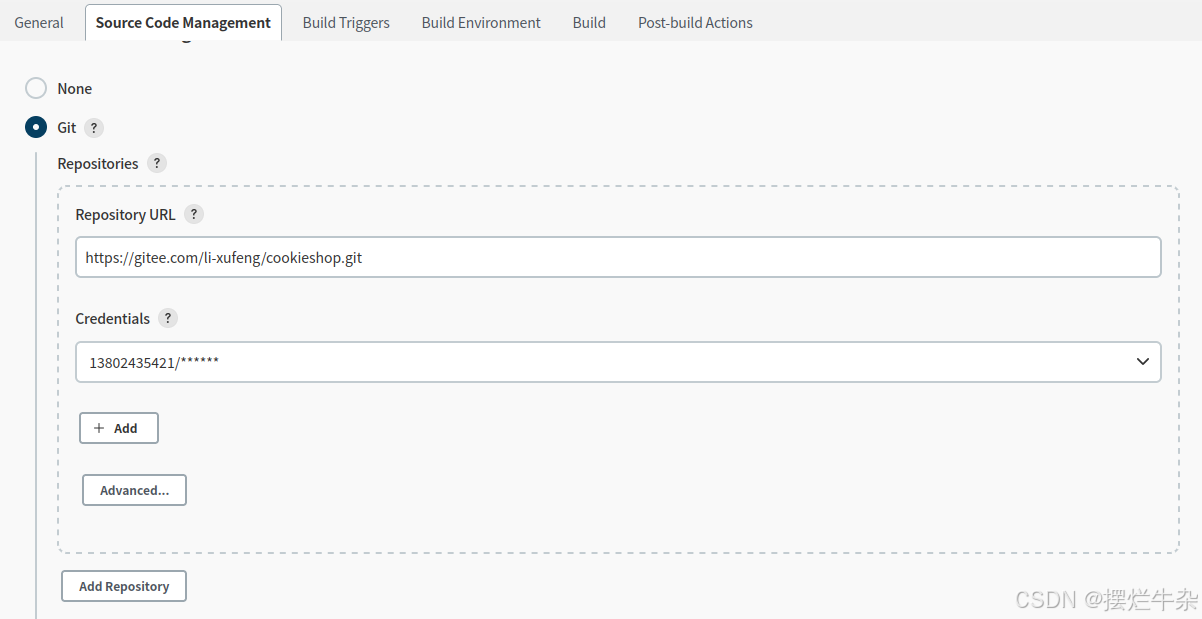Add new credentials with Add button
This screenshot has height=619, width=1202.
119,428
